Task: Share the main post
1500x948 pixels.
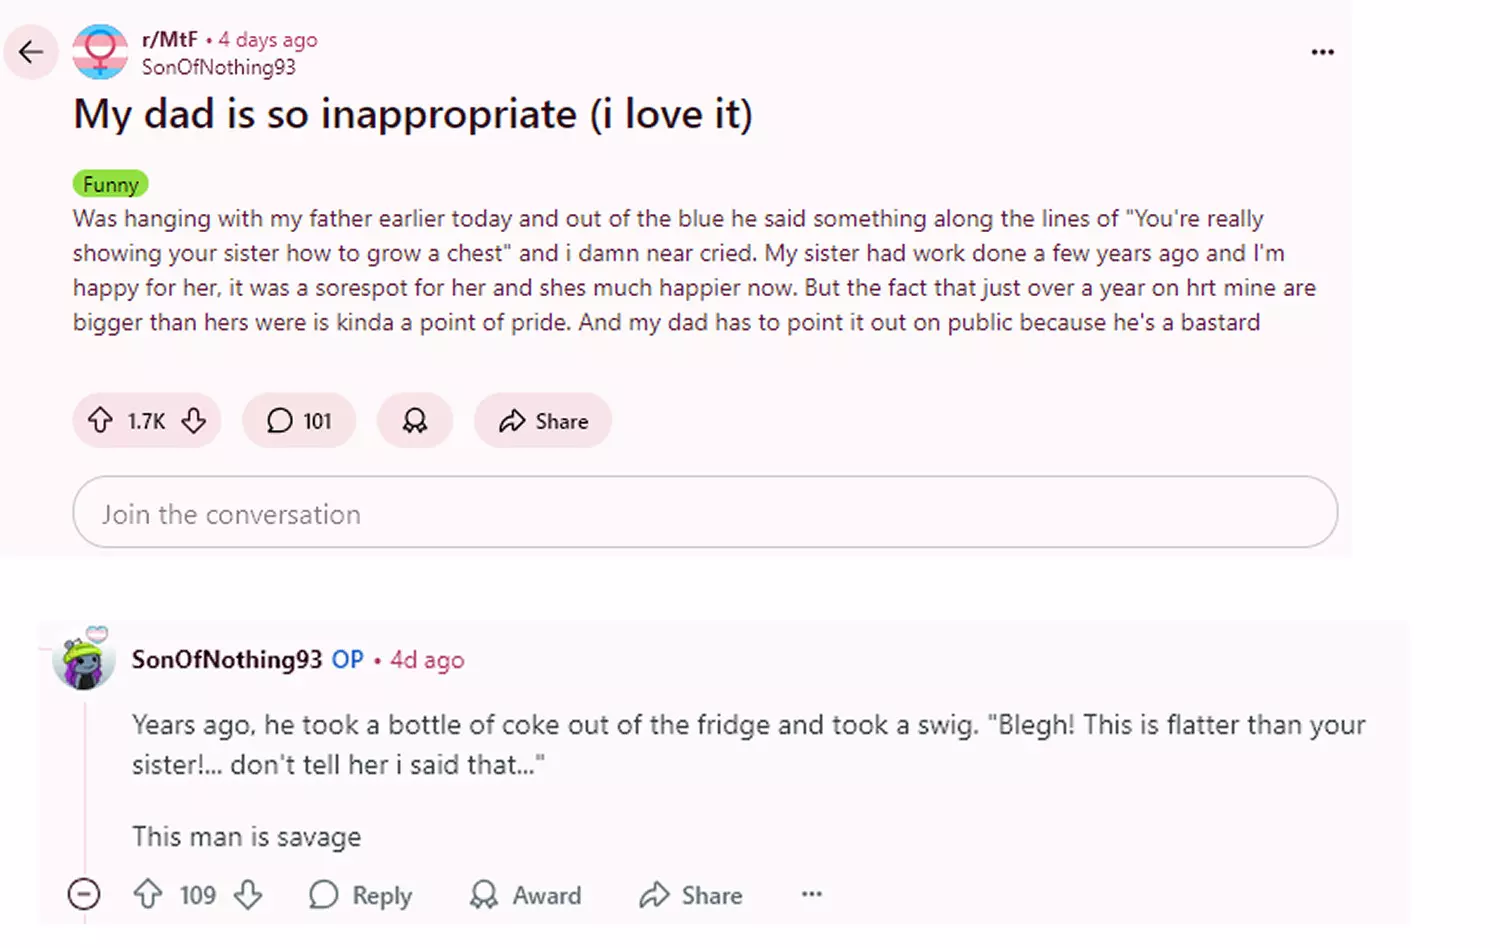Action: coord(543,421)
